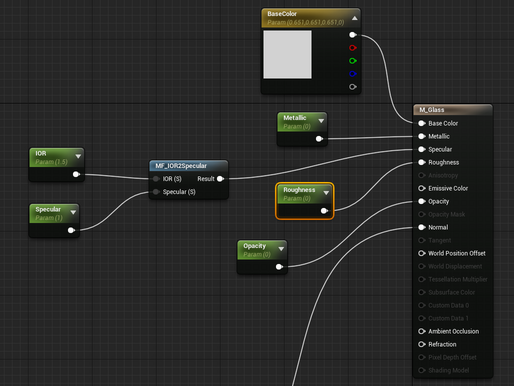Click the disabled Tessellation Multiplier pin

[x=422, y=279]
